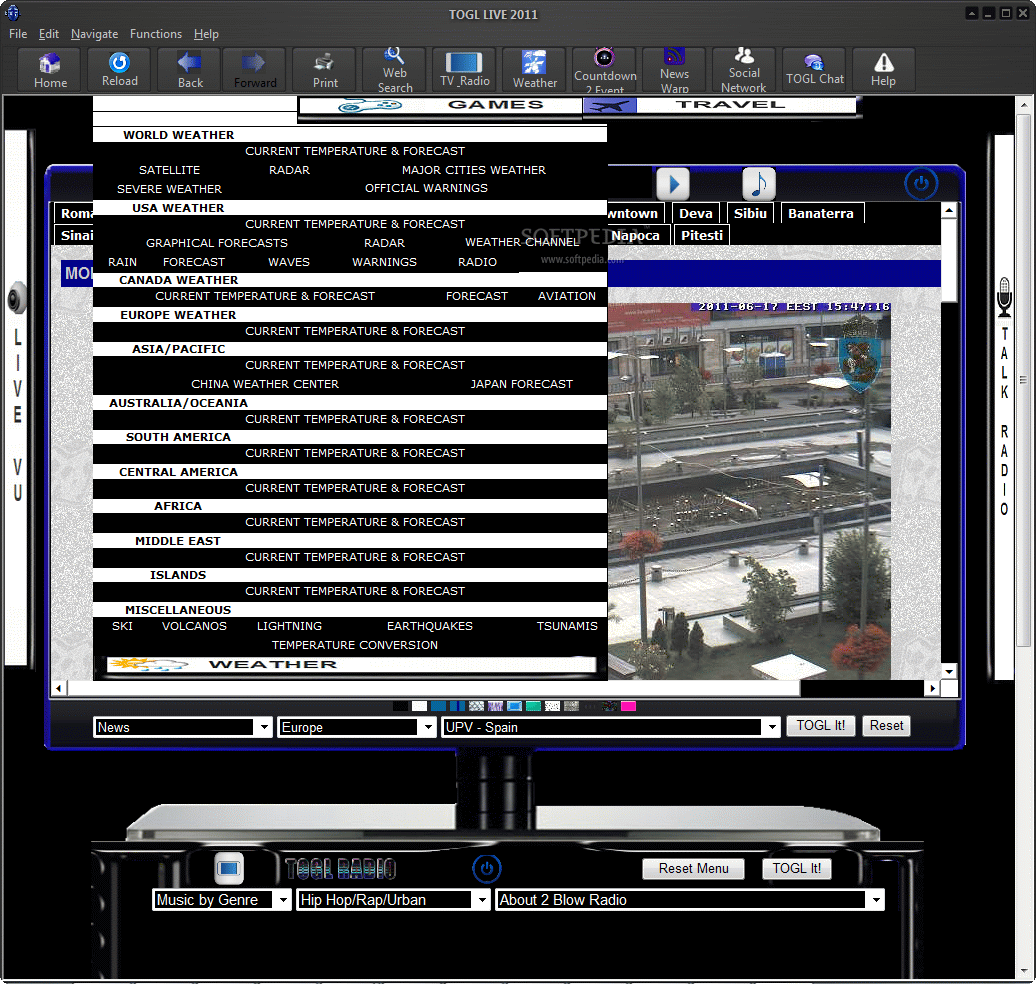Image resolution: width=1036 pixels, height=984 pixels.
Task: Open the Help toolbar icon
Action: [883, 70]
